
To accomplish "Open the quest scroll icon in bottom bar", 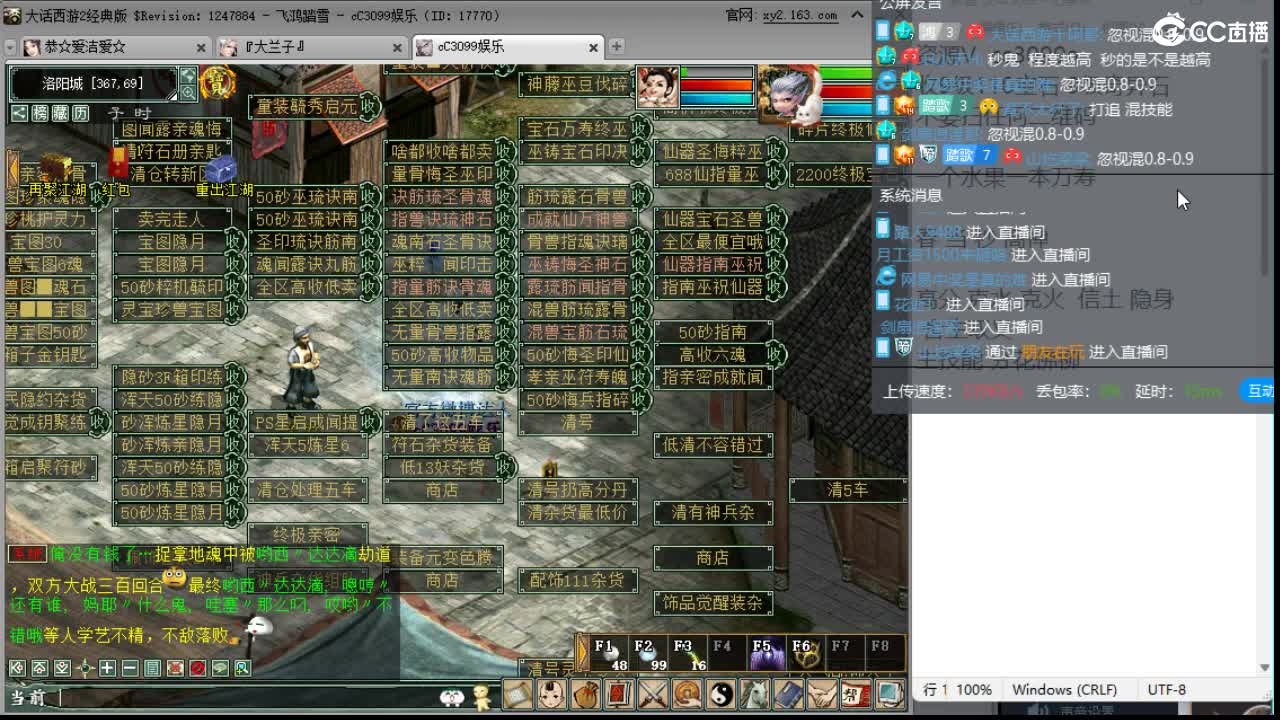I will tap(516, 693).
